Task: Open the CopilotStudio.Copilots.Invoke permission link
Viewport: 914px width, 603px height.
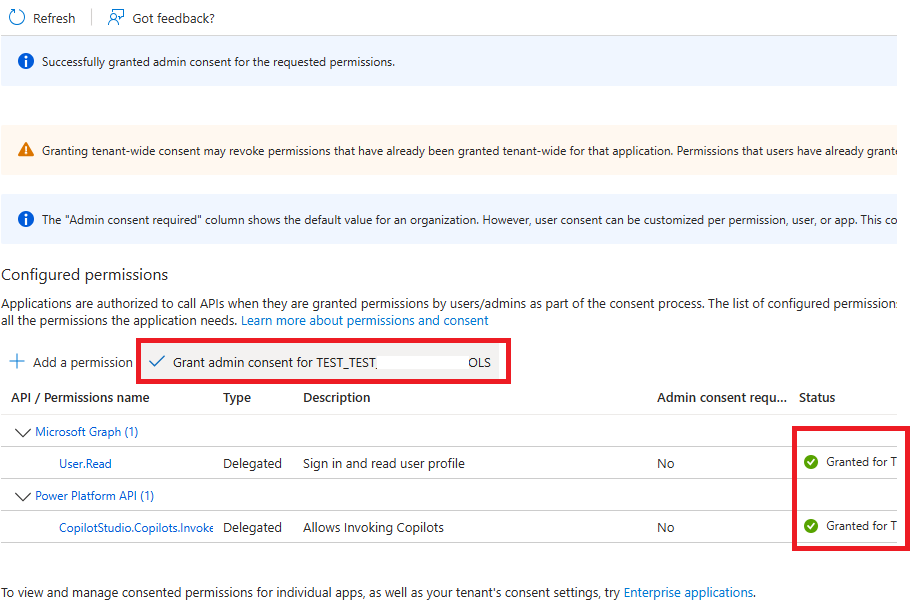Action: tap(135, 527)
